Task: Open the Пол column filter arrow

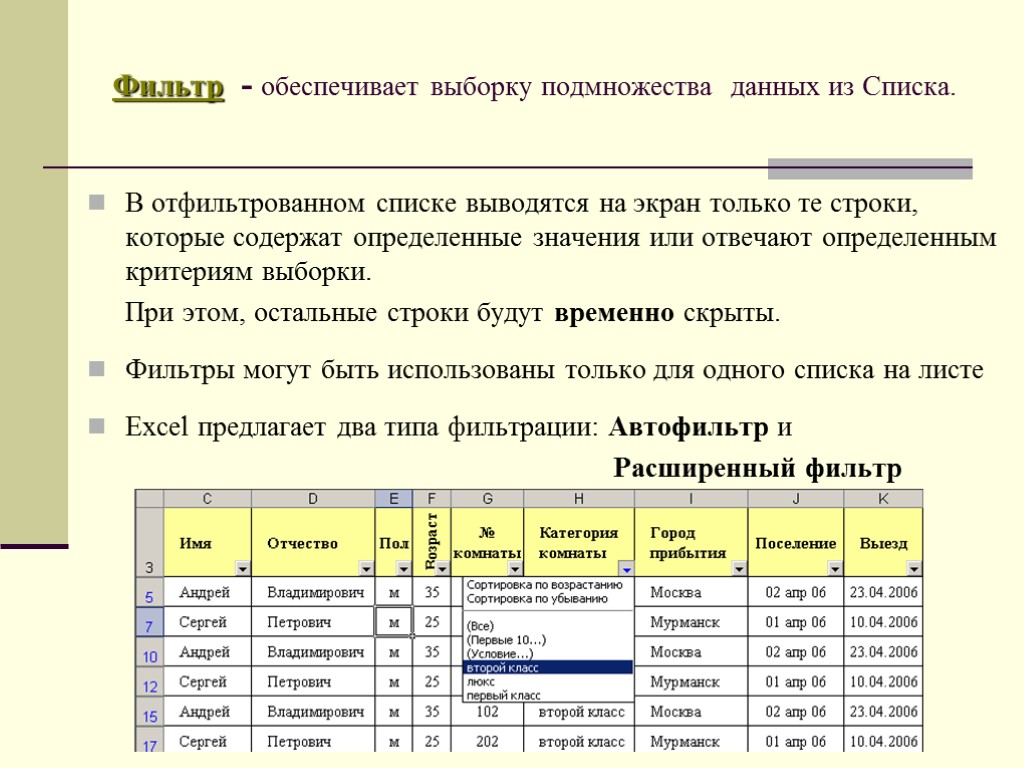Action: pos(404,568)
